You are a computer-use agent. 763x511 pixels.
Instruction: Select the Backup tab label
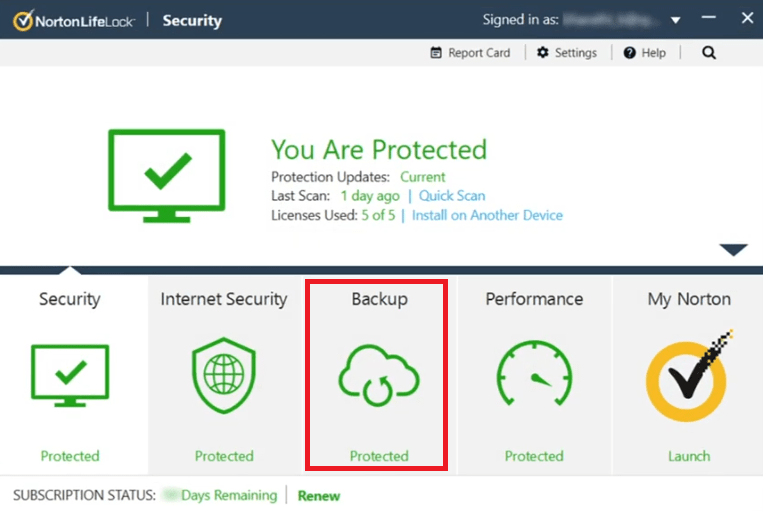(380, 299)
